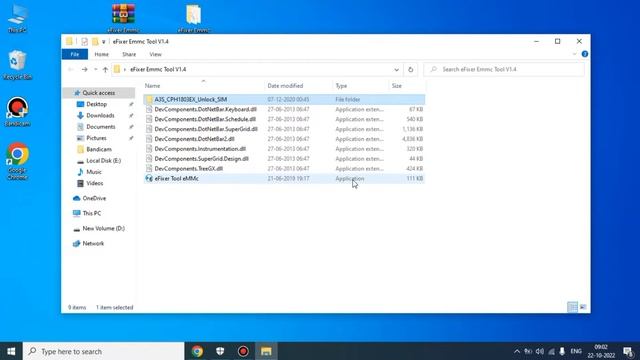Open Local Disk (E:) in navigation pane

point(103,161)
